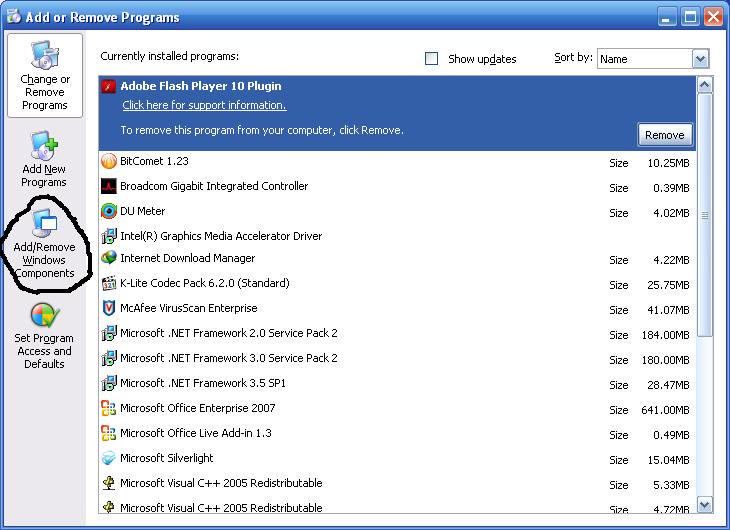The height and width of the screenshot is (530, 730).
Task: Click the 25.75MB size value
Action: (669, 285)
